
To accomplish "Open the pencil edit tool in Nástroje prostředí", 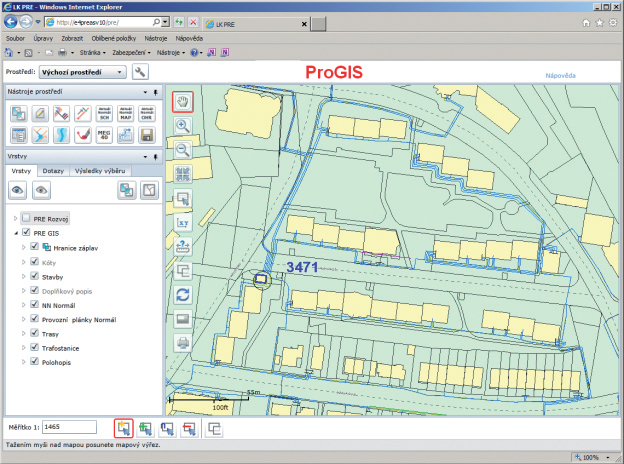I will click(40, 114).
